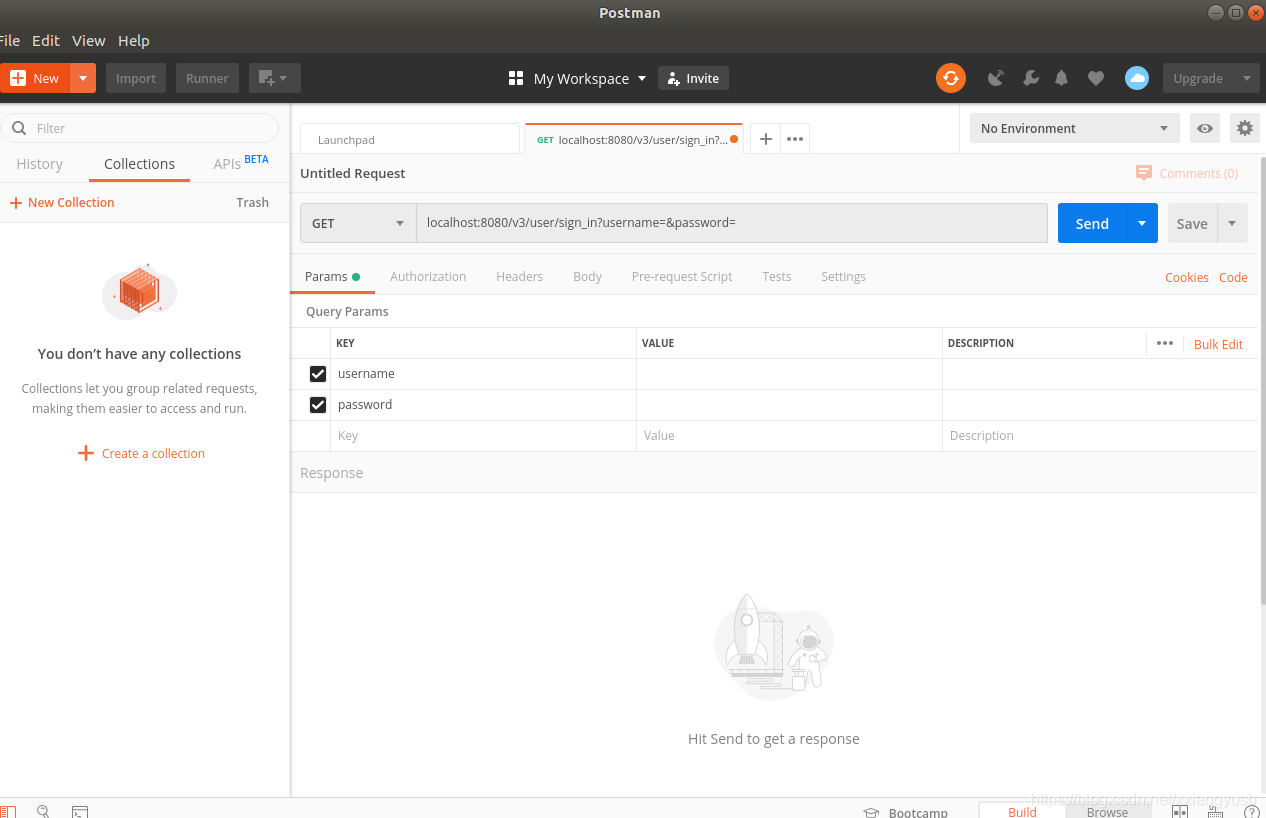Click the request URL input field
This screenshot has width=1266, height=818.
coord(732,223)
